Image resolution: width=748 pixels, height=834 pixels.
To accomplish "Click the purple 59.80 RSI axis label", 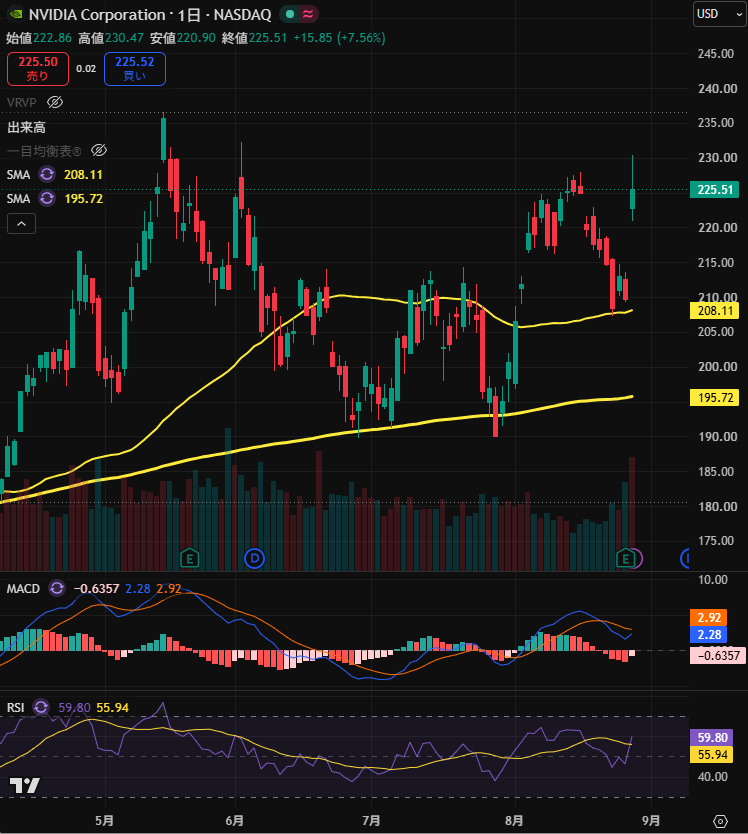I will click(712, 737).
